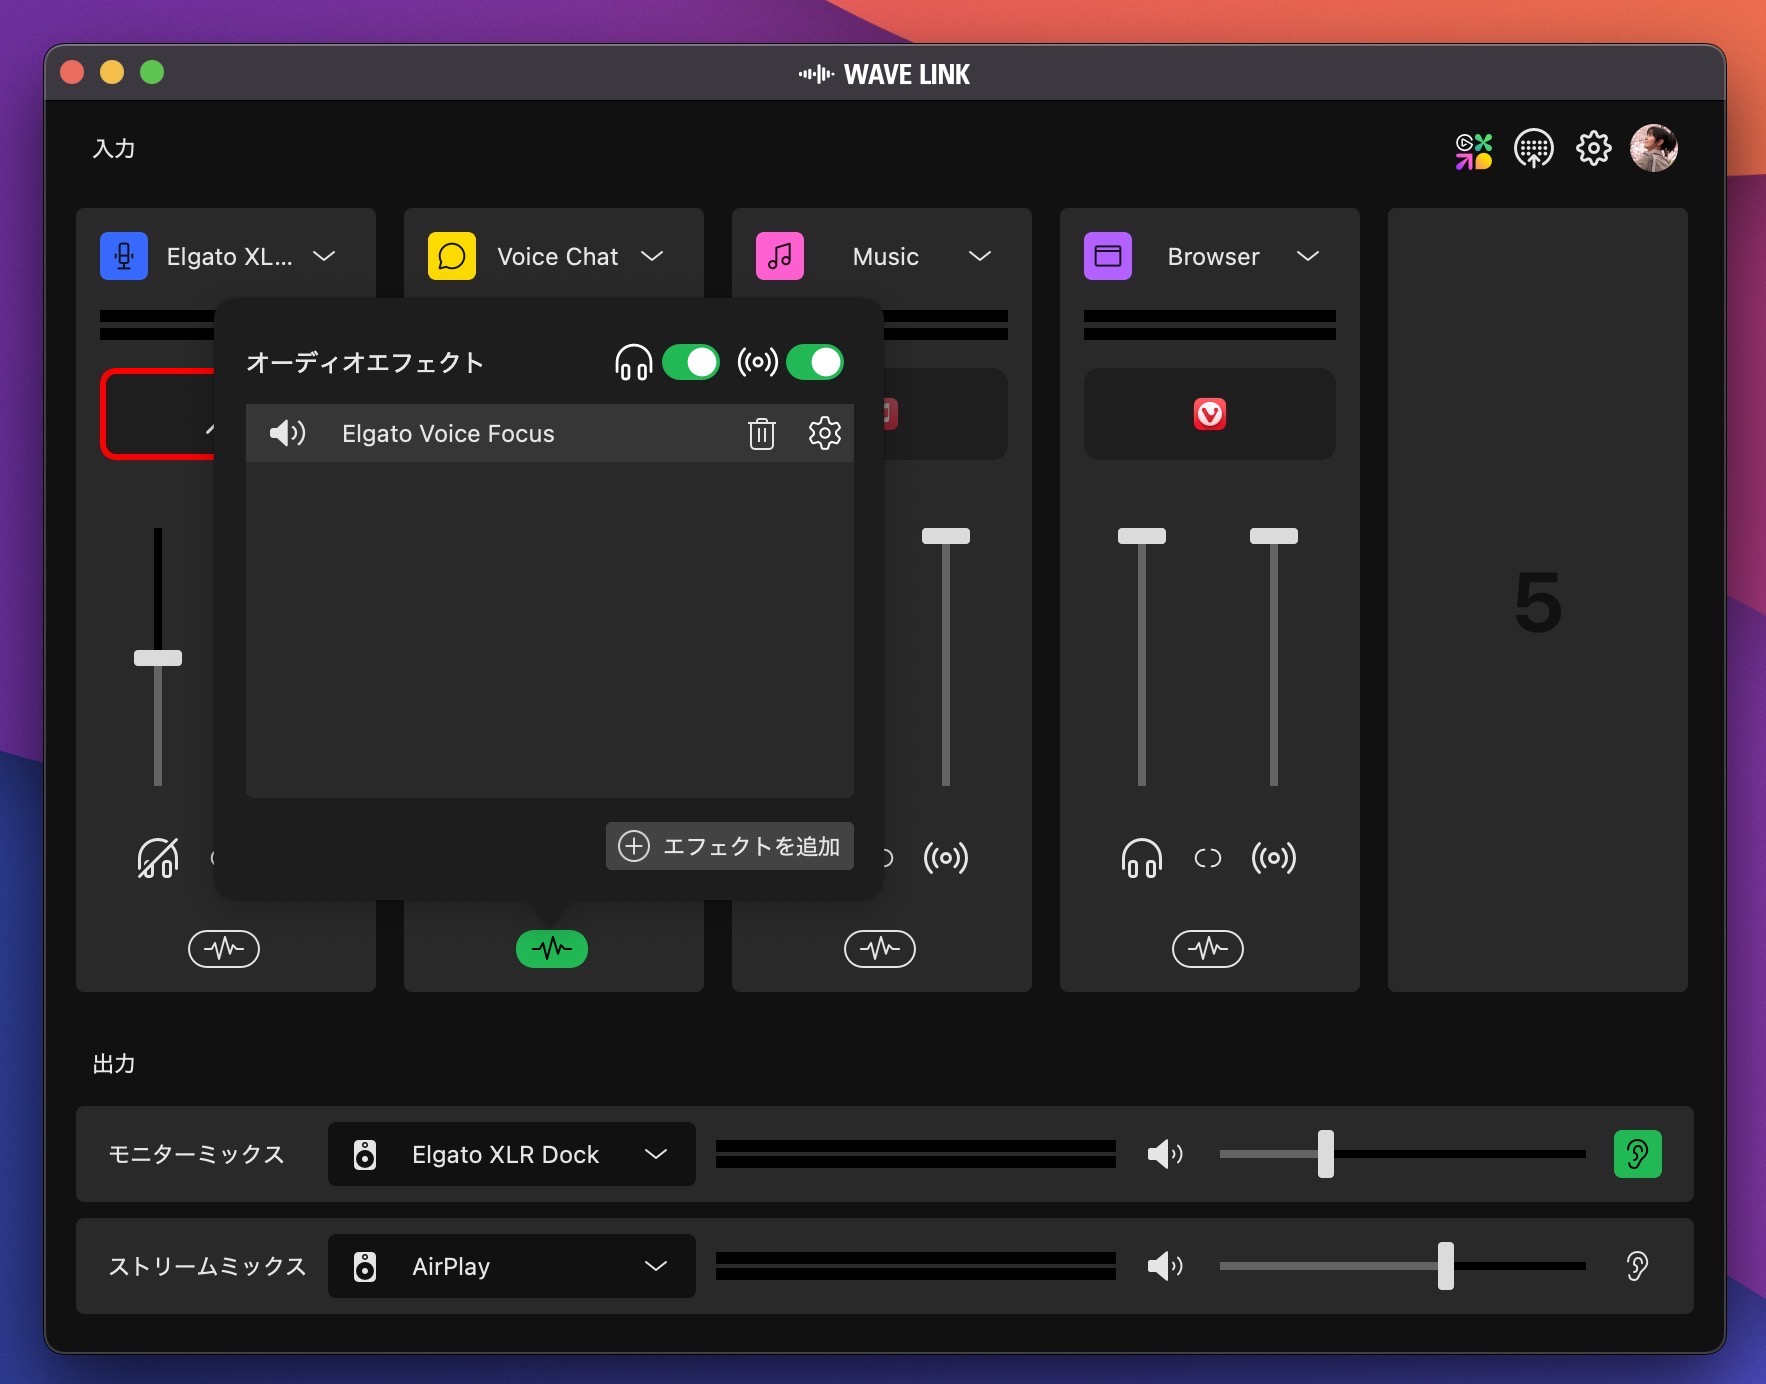Click the empty channel 5 slot
The height and width of the screenshot is (1384, 1766).
coord(1537,600)
